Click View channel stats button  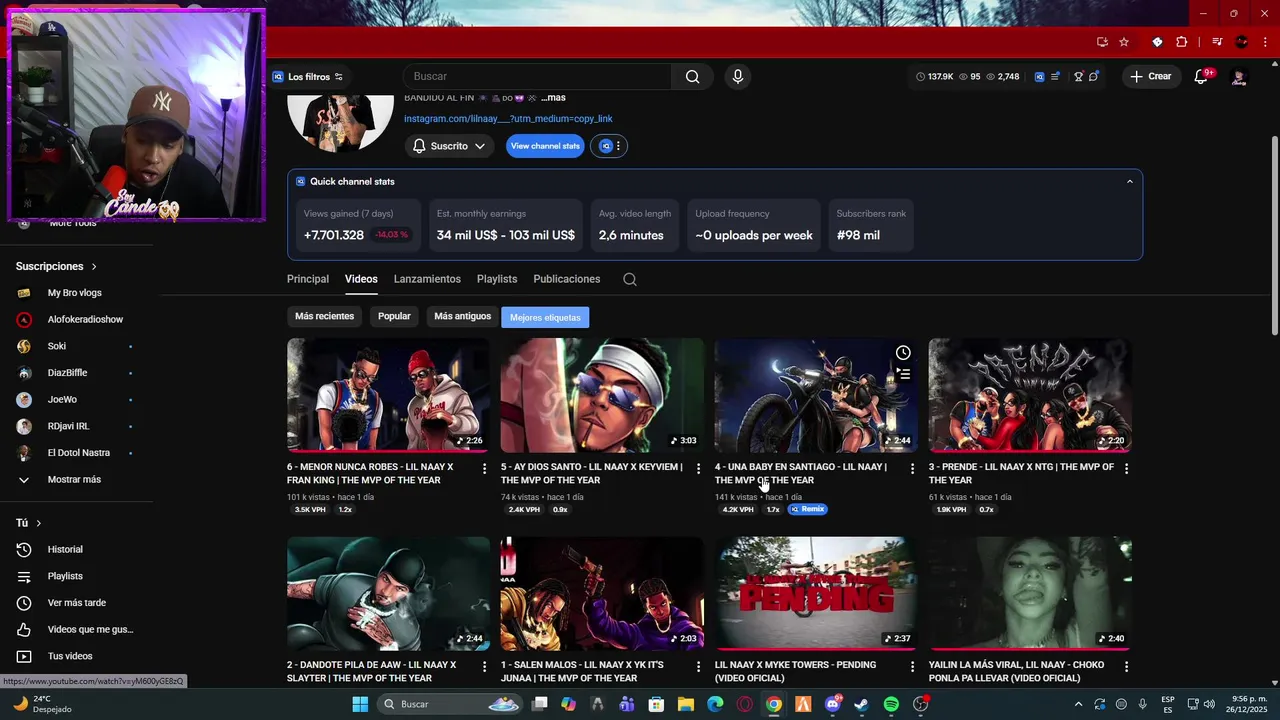coord(545,146)
